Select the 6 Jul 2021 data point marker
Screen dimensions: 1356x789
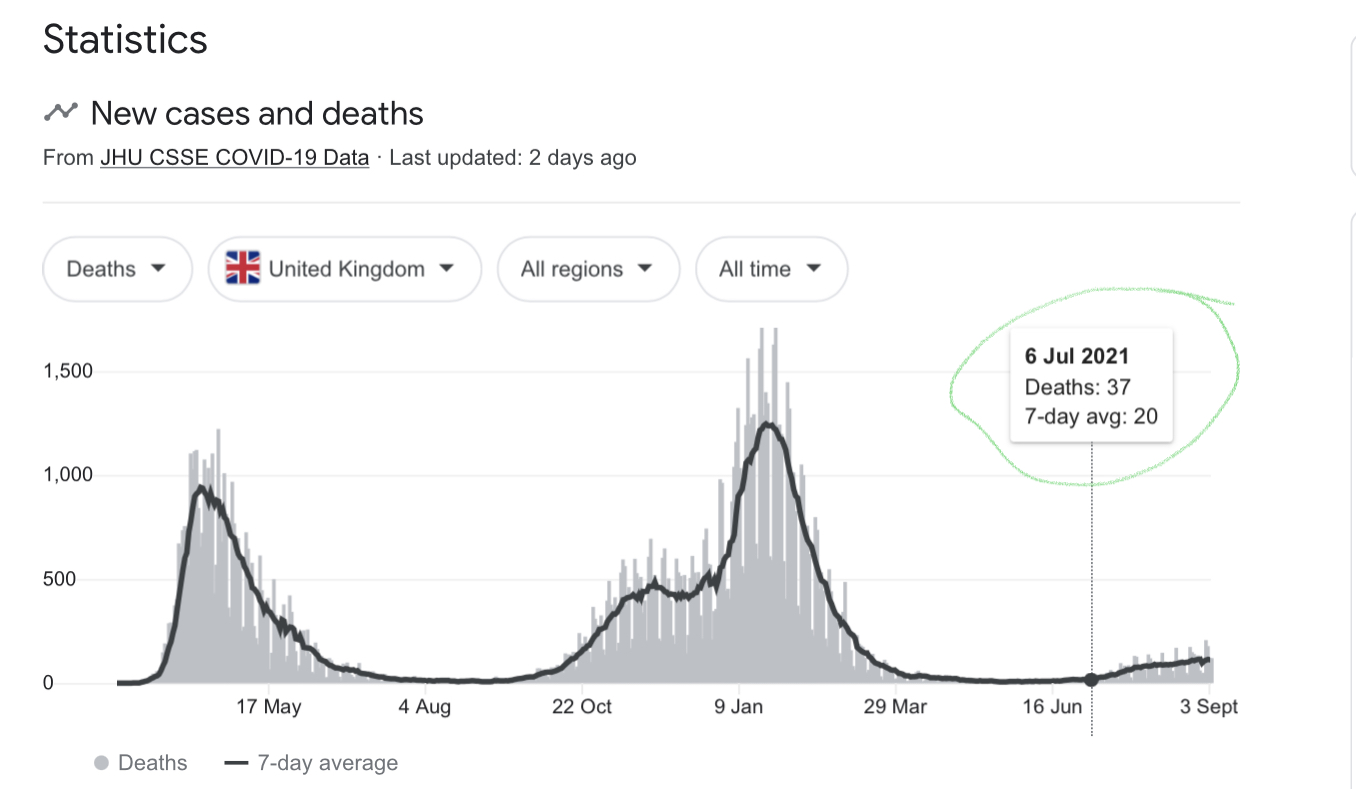pos(1091,679)
